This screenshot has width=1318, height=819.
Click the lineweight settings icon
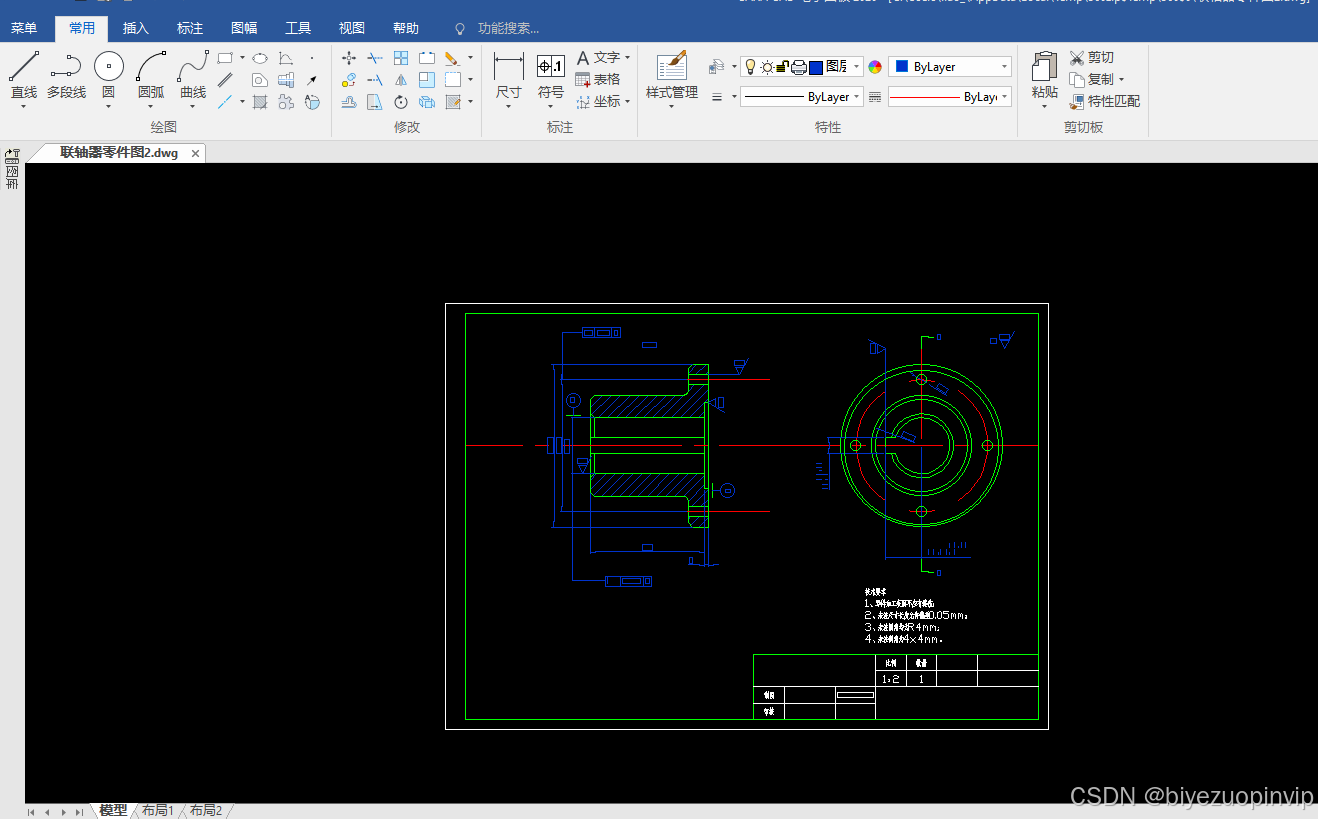point(717,97)
